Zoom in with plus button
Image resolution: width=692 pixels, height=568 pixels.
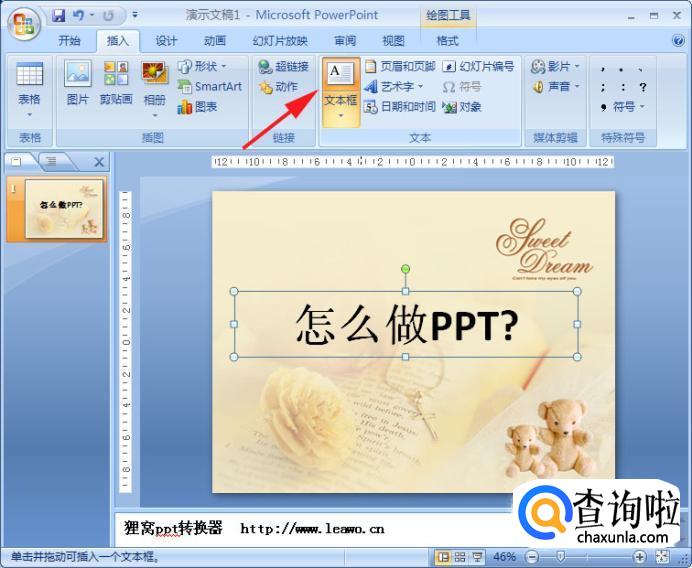[x=639, y=557]
